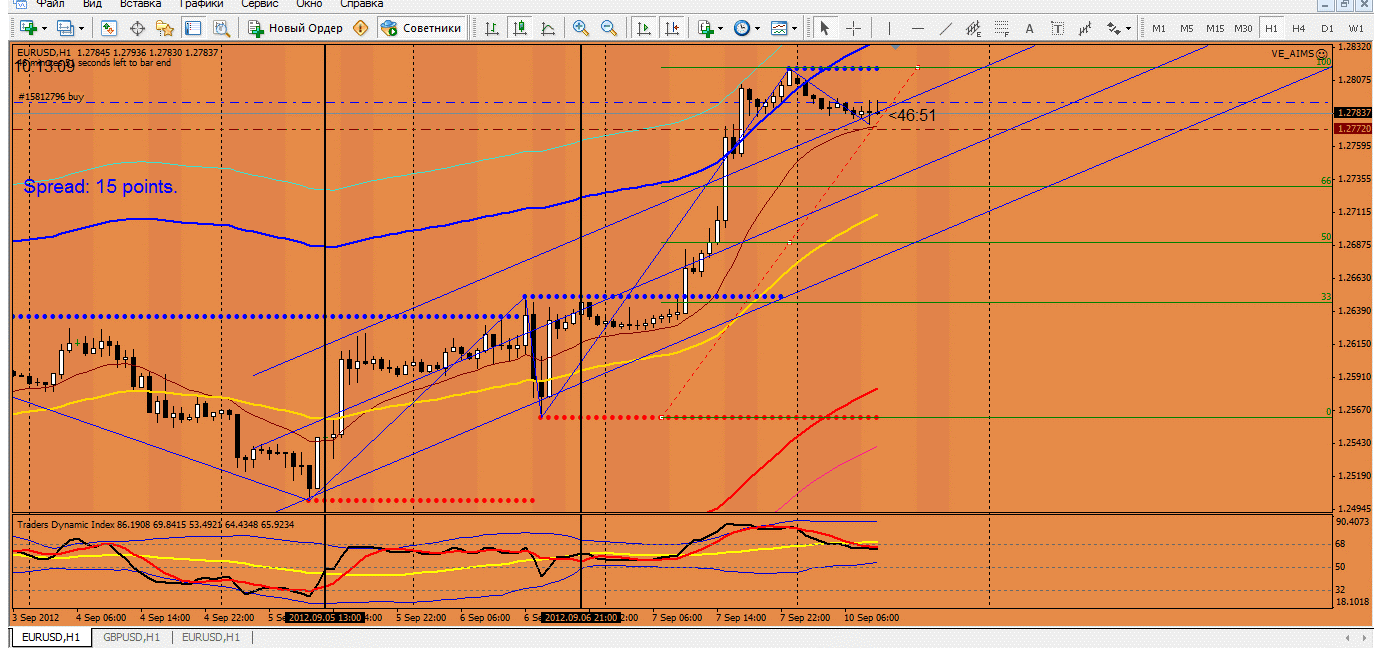Switch timeframe to M5

coord(1186,28)
